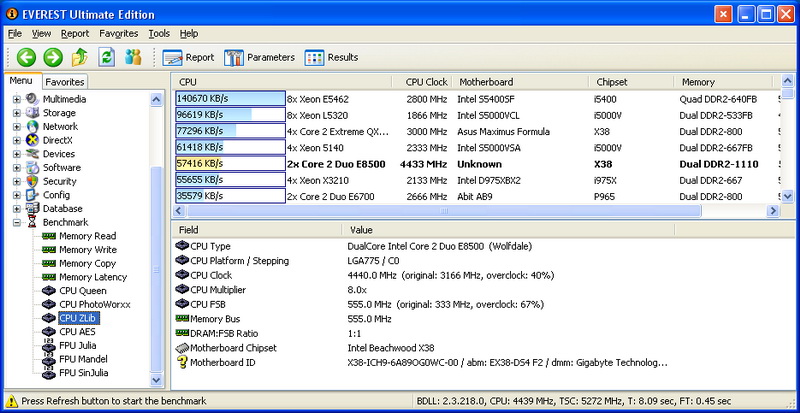Click the Memory Write module icon
Image resolution: width=800 pixels, height=413 pixels.
(49, 250)
